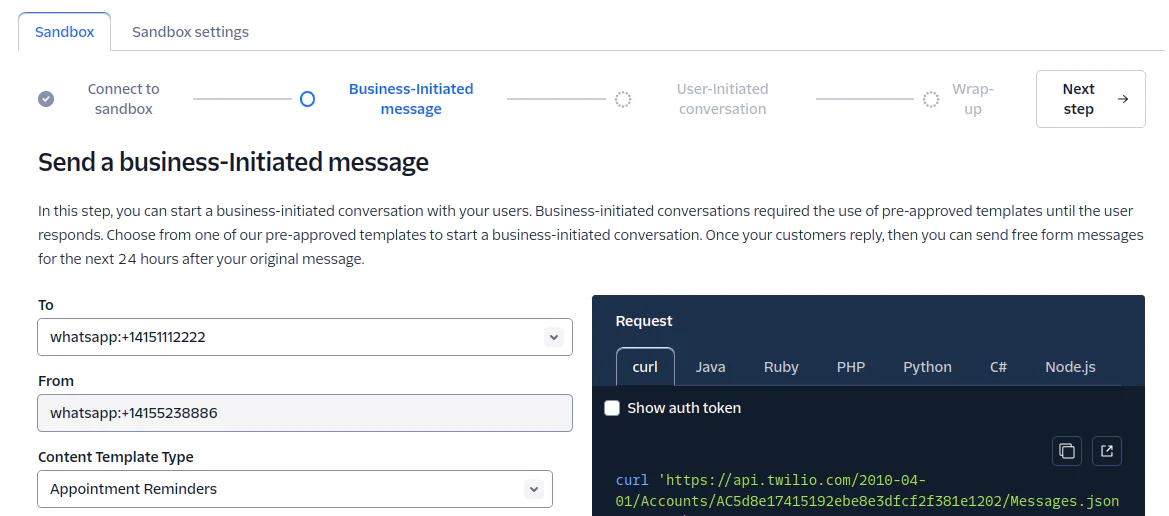Select the Java request tab
Image resolution: width=1169 pixels, height=516 pixels.
click(710, 367)
